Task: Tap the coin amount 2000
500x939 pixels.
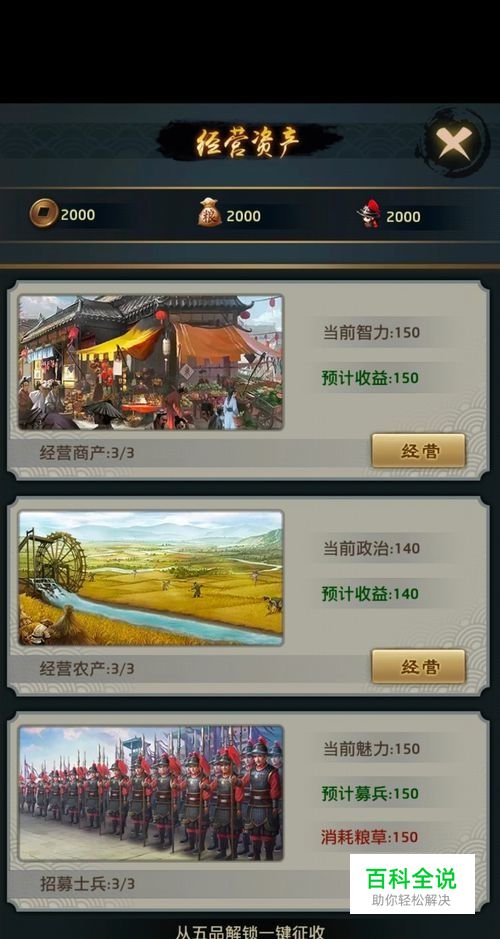Action: coord(78,214)
